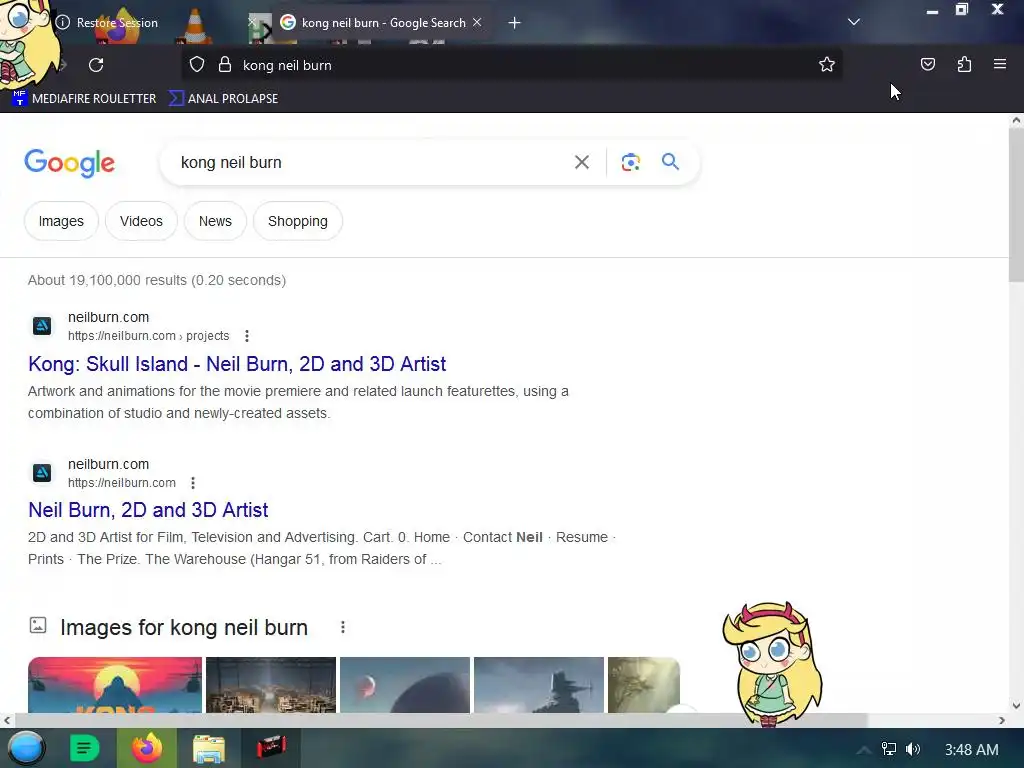This screenshot has height=768, width=1024.
Task: Open the volume speaker tray icon
Action: pyautogui.click(x=913, y=749)
